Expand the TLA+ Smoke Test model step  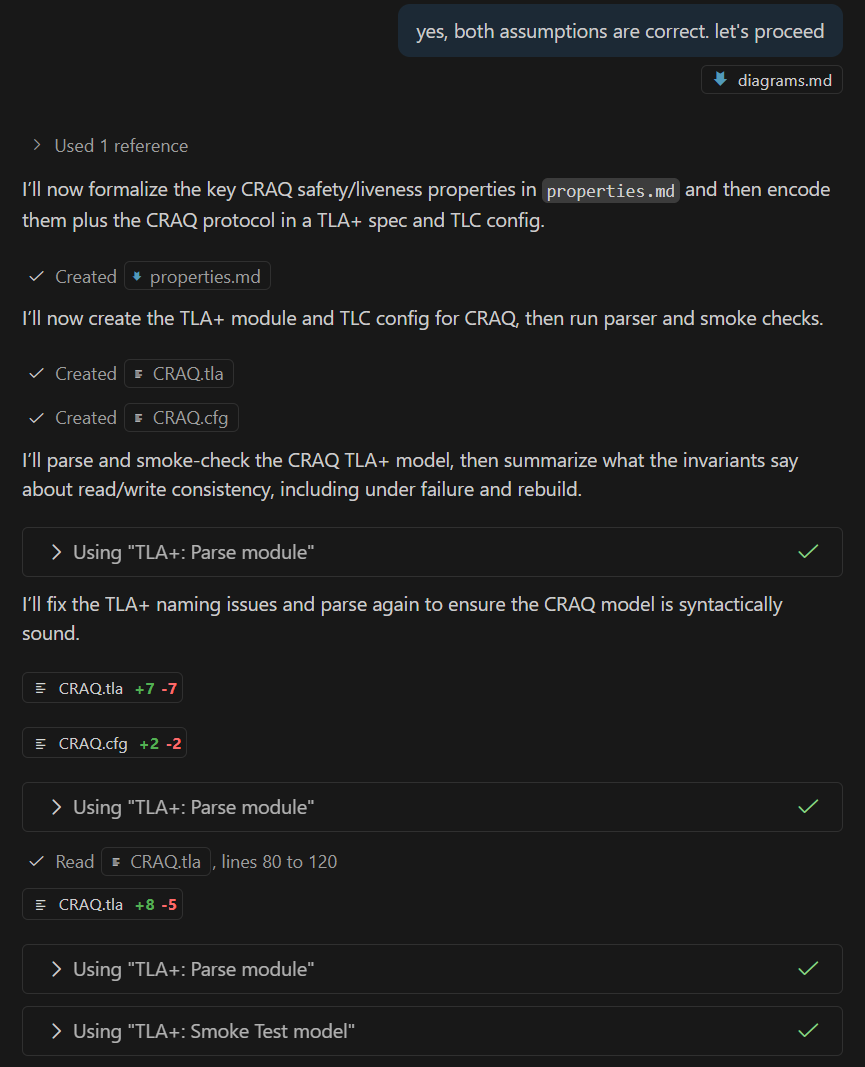point(213,1031)
